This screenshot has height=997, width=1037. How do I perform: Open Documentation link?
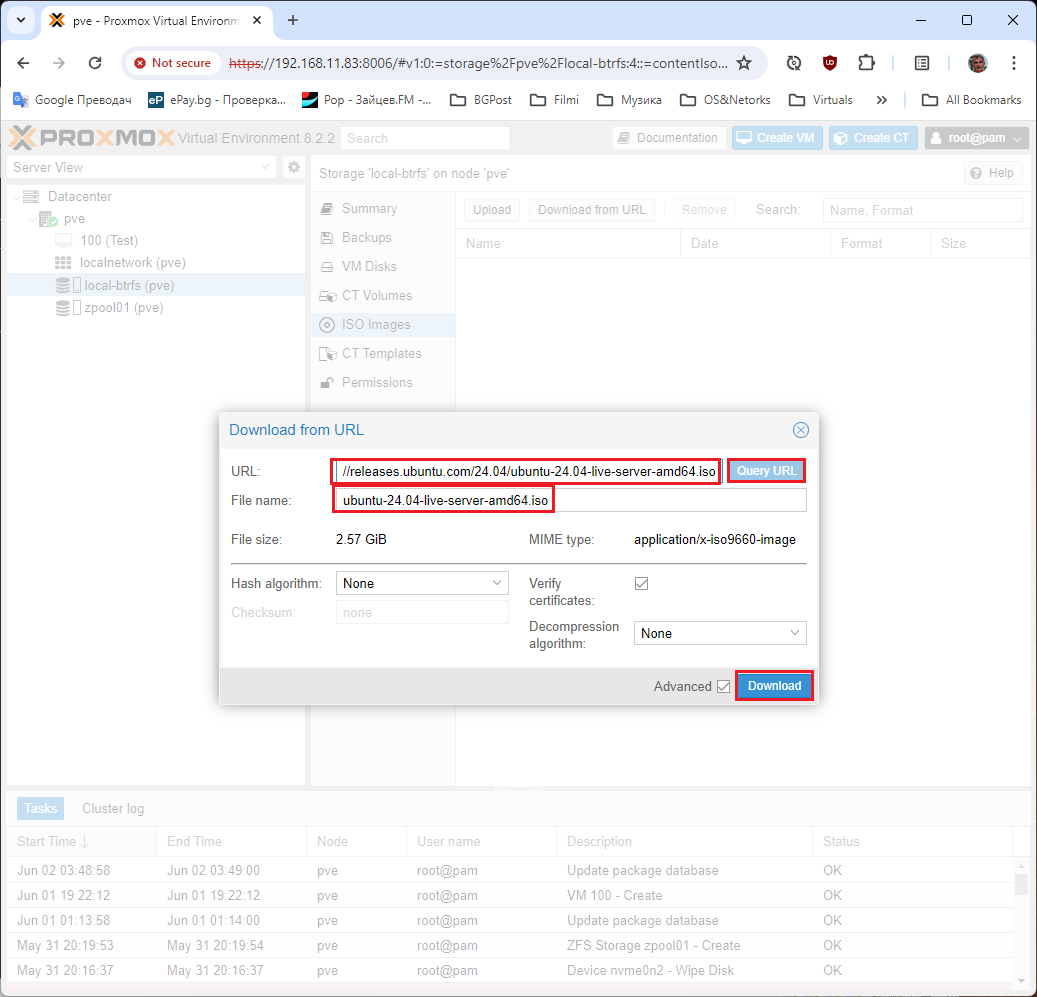pos(669,138)
